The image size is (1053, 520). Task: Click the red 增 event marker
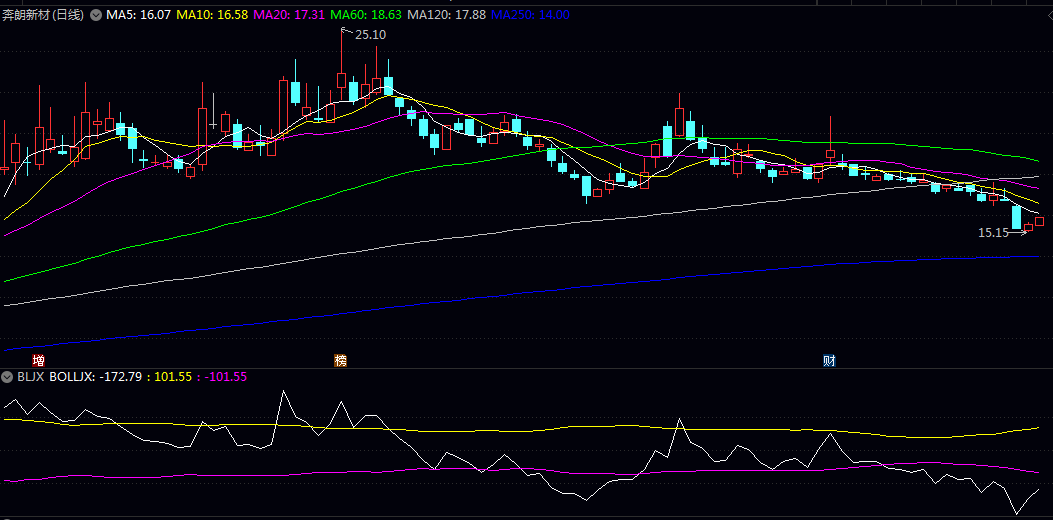[38, 360]
